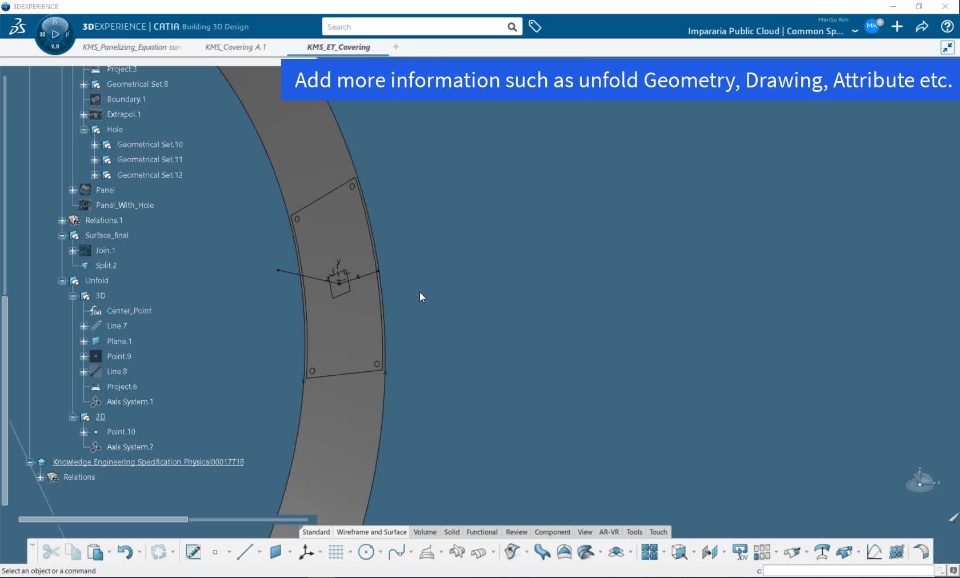This screenshot has height=578, width=960.
Task: Click the Work on Support grid icon
Action: pos(336,552)
